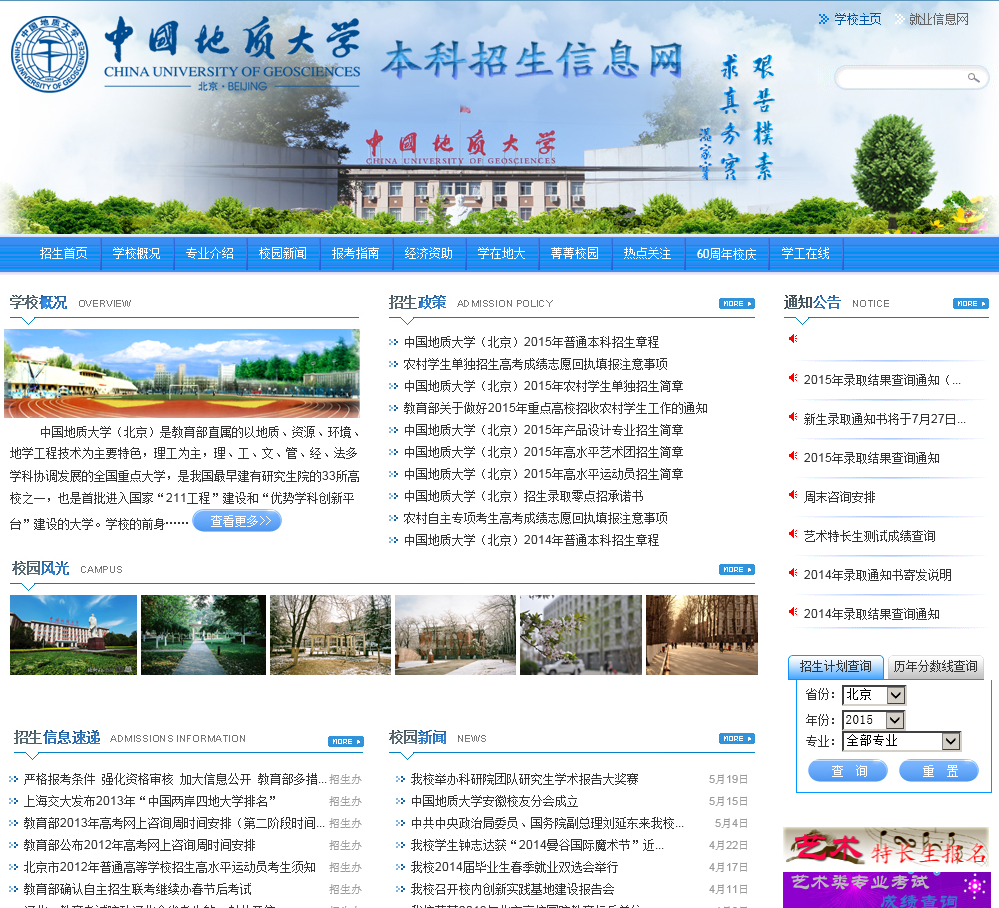The width and height of the screenshot is (999, 908).
Task: Open the 省份 dropdown showing 北京
Action: 873,695
